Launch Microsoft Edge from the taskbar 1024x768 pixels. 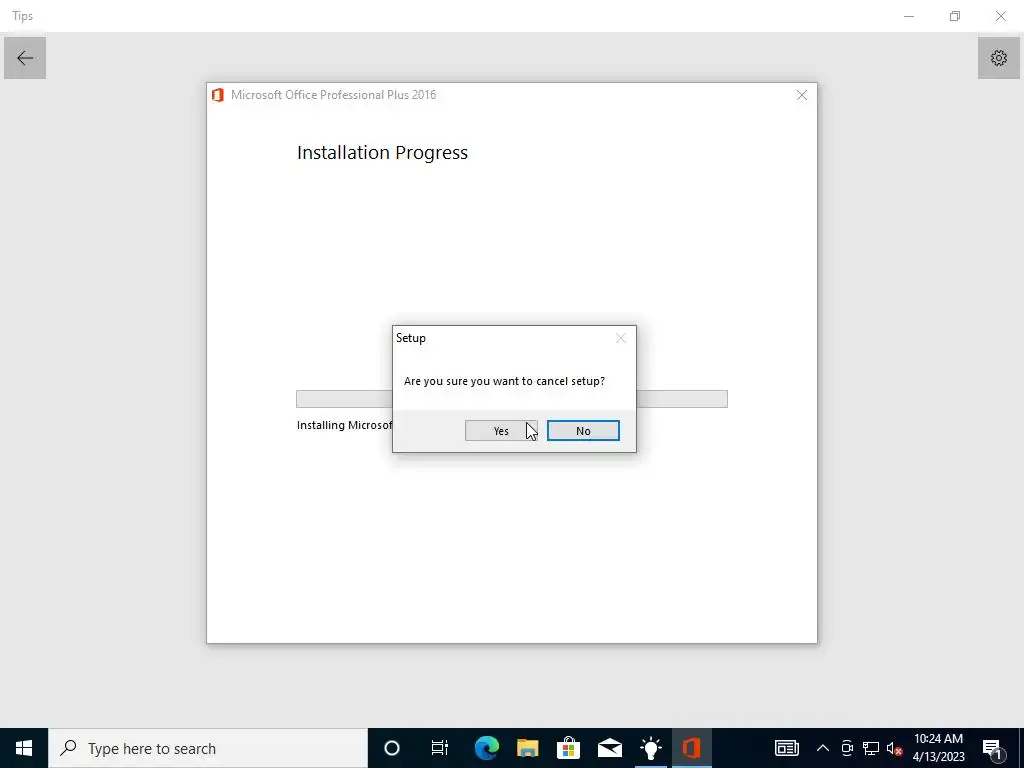click(x=487, y=748)
